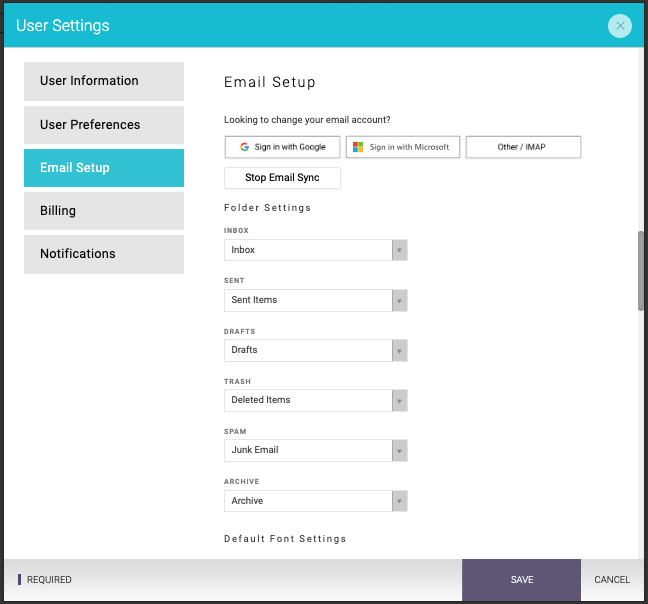Click the Folder Settings heading

[x=267, y=208]
